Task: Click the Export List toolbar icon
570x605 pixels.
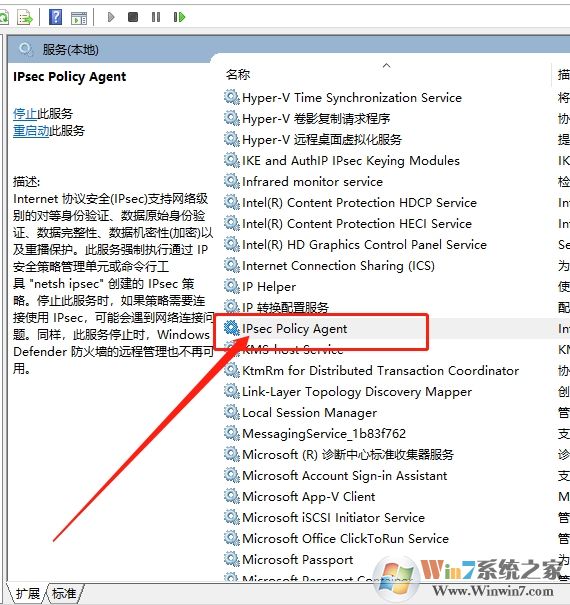Action: point(25,17)
